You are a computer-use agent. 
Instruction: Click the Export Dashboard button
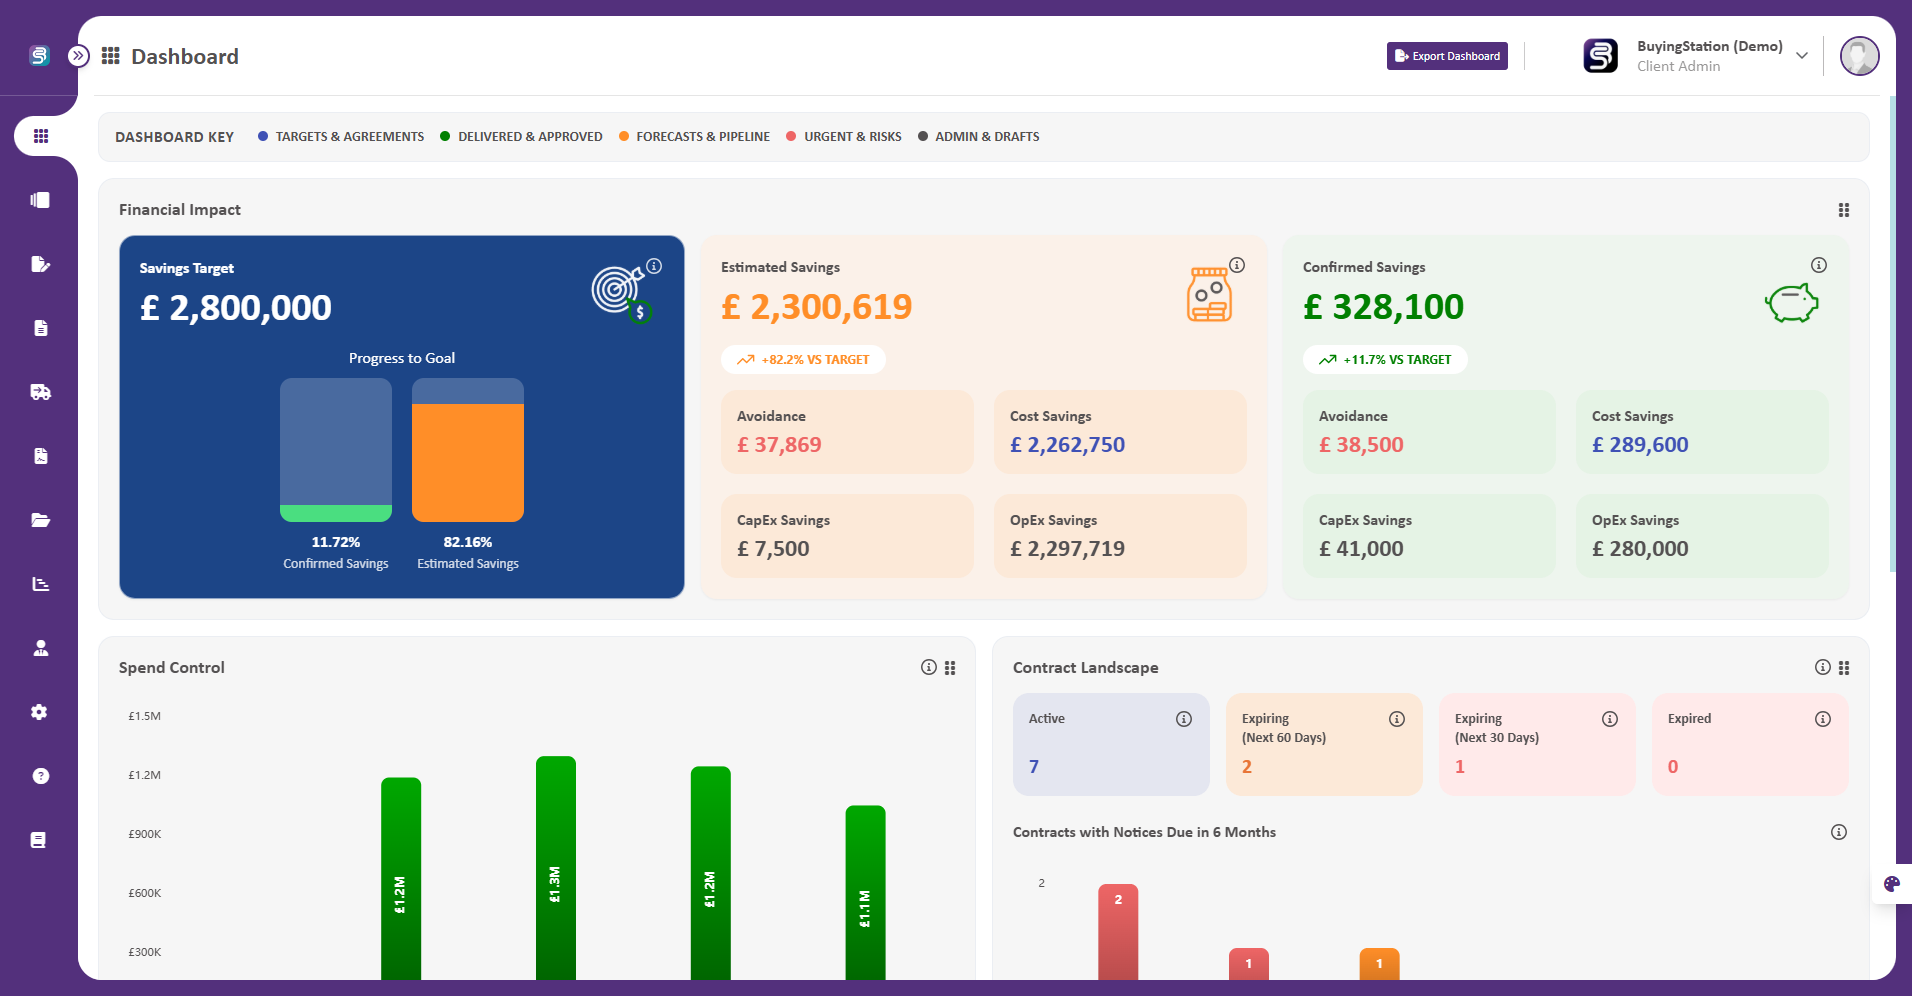1446,56
